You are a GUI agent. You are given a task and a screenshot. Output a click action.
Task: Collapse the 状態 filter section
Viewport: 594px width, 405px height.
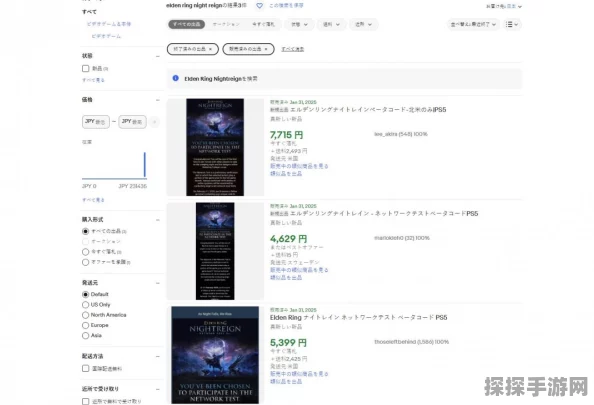158,56
